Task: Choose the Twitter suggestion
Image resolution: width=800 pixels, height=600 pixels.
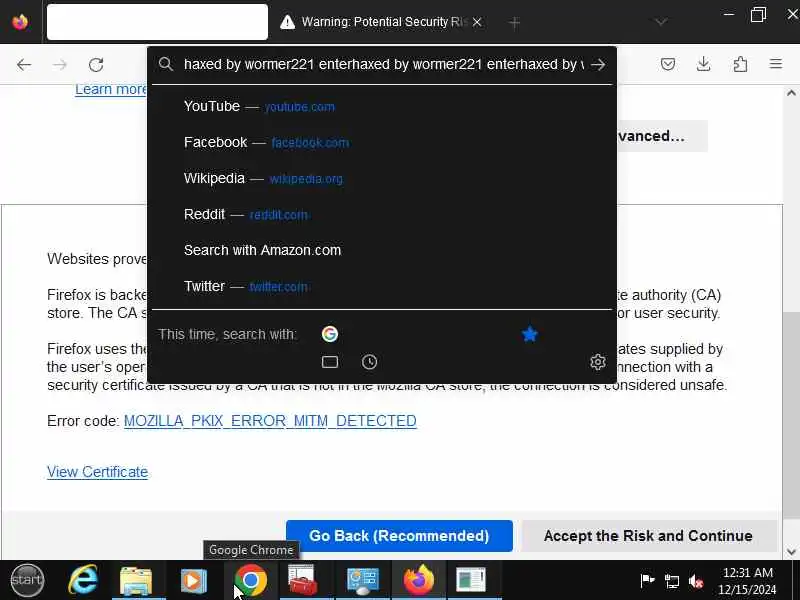Action: click(x=382, y=286)
